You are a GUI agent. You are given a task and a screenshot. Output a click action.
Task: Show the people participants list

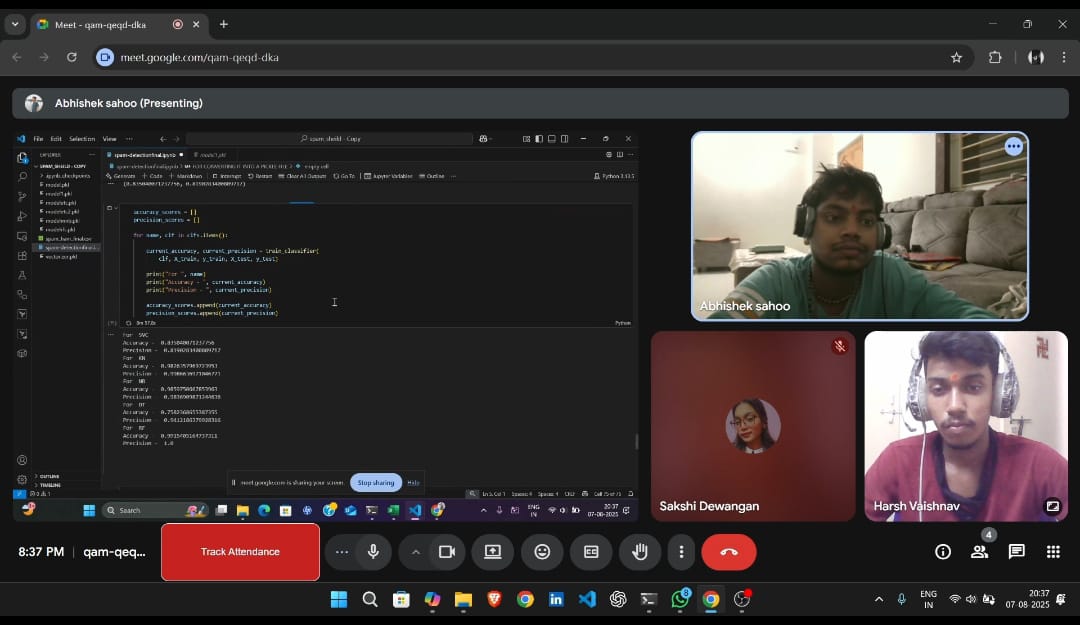pyautogui.click(x=979, y=552)
